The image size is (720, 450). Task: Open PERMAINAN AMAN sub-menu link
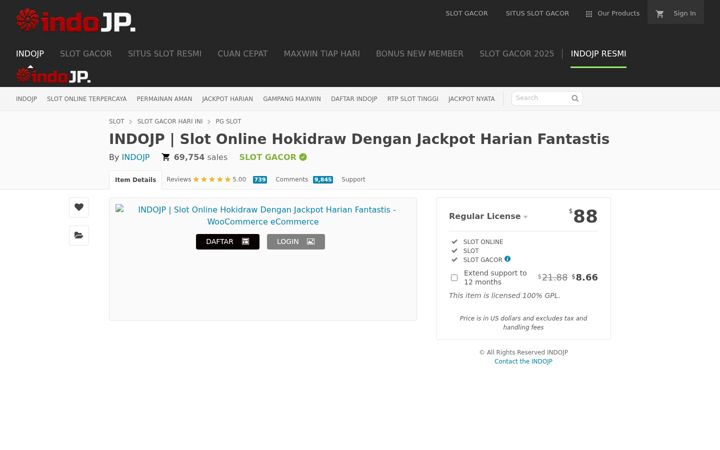164,99
